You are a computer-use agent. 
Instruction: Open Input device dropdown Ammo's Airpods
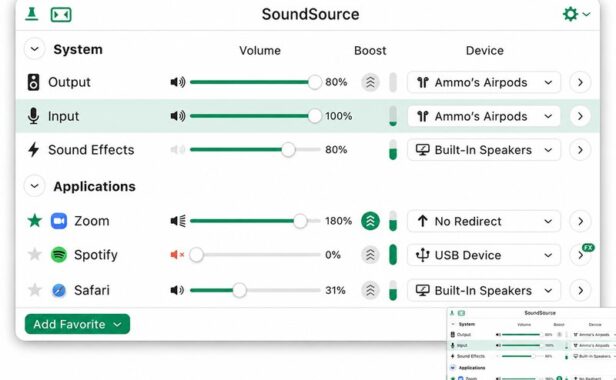(x=484, y=116)
